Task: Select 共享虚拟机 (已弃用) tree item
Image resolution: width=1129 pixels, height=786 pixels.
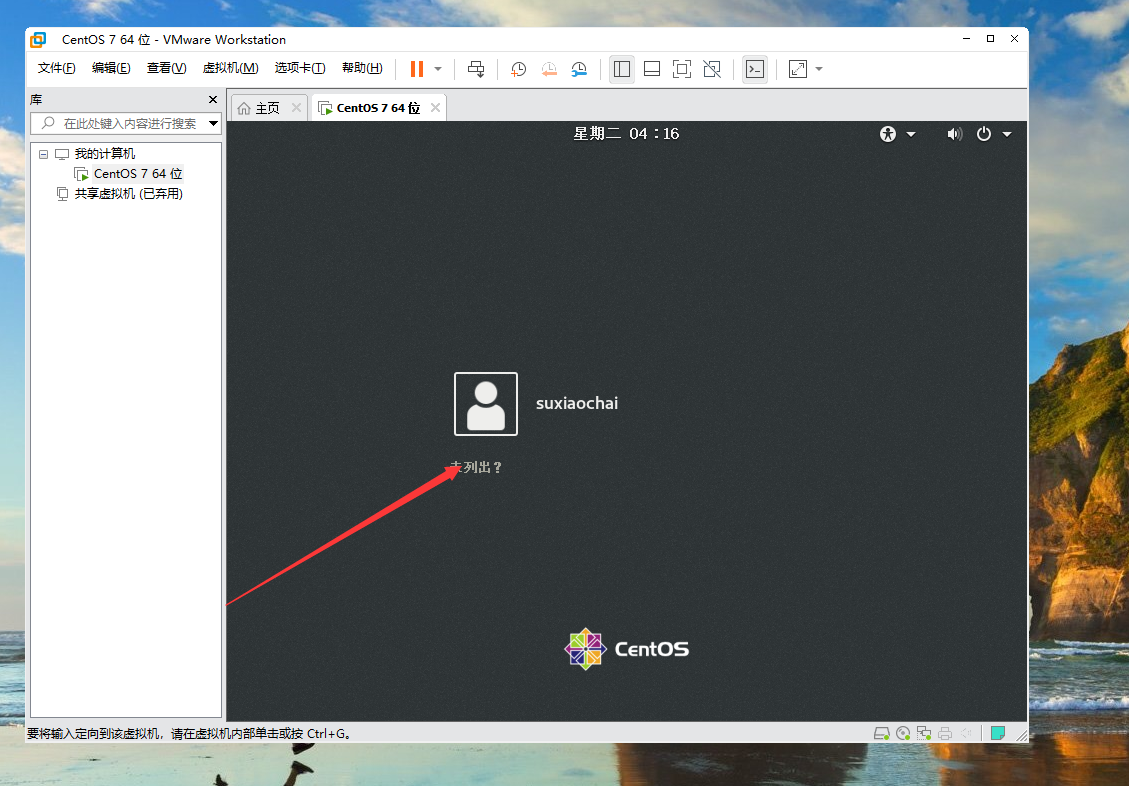Action: pyautogui.click(x=129, y=194)
